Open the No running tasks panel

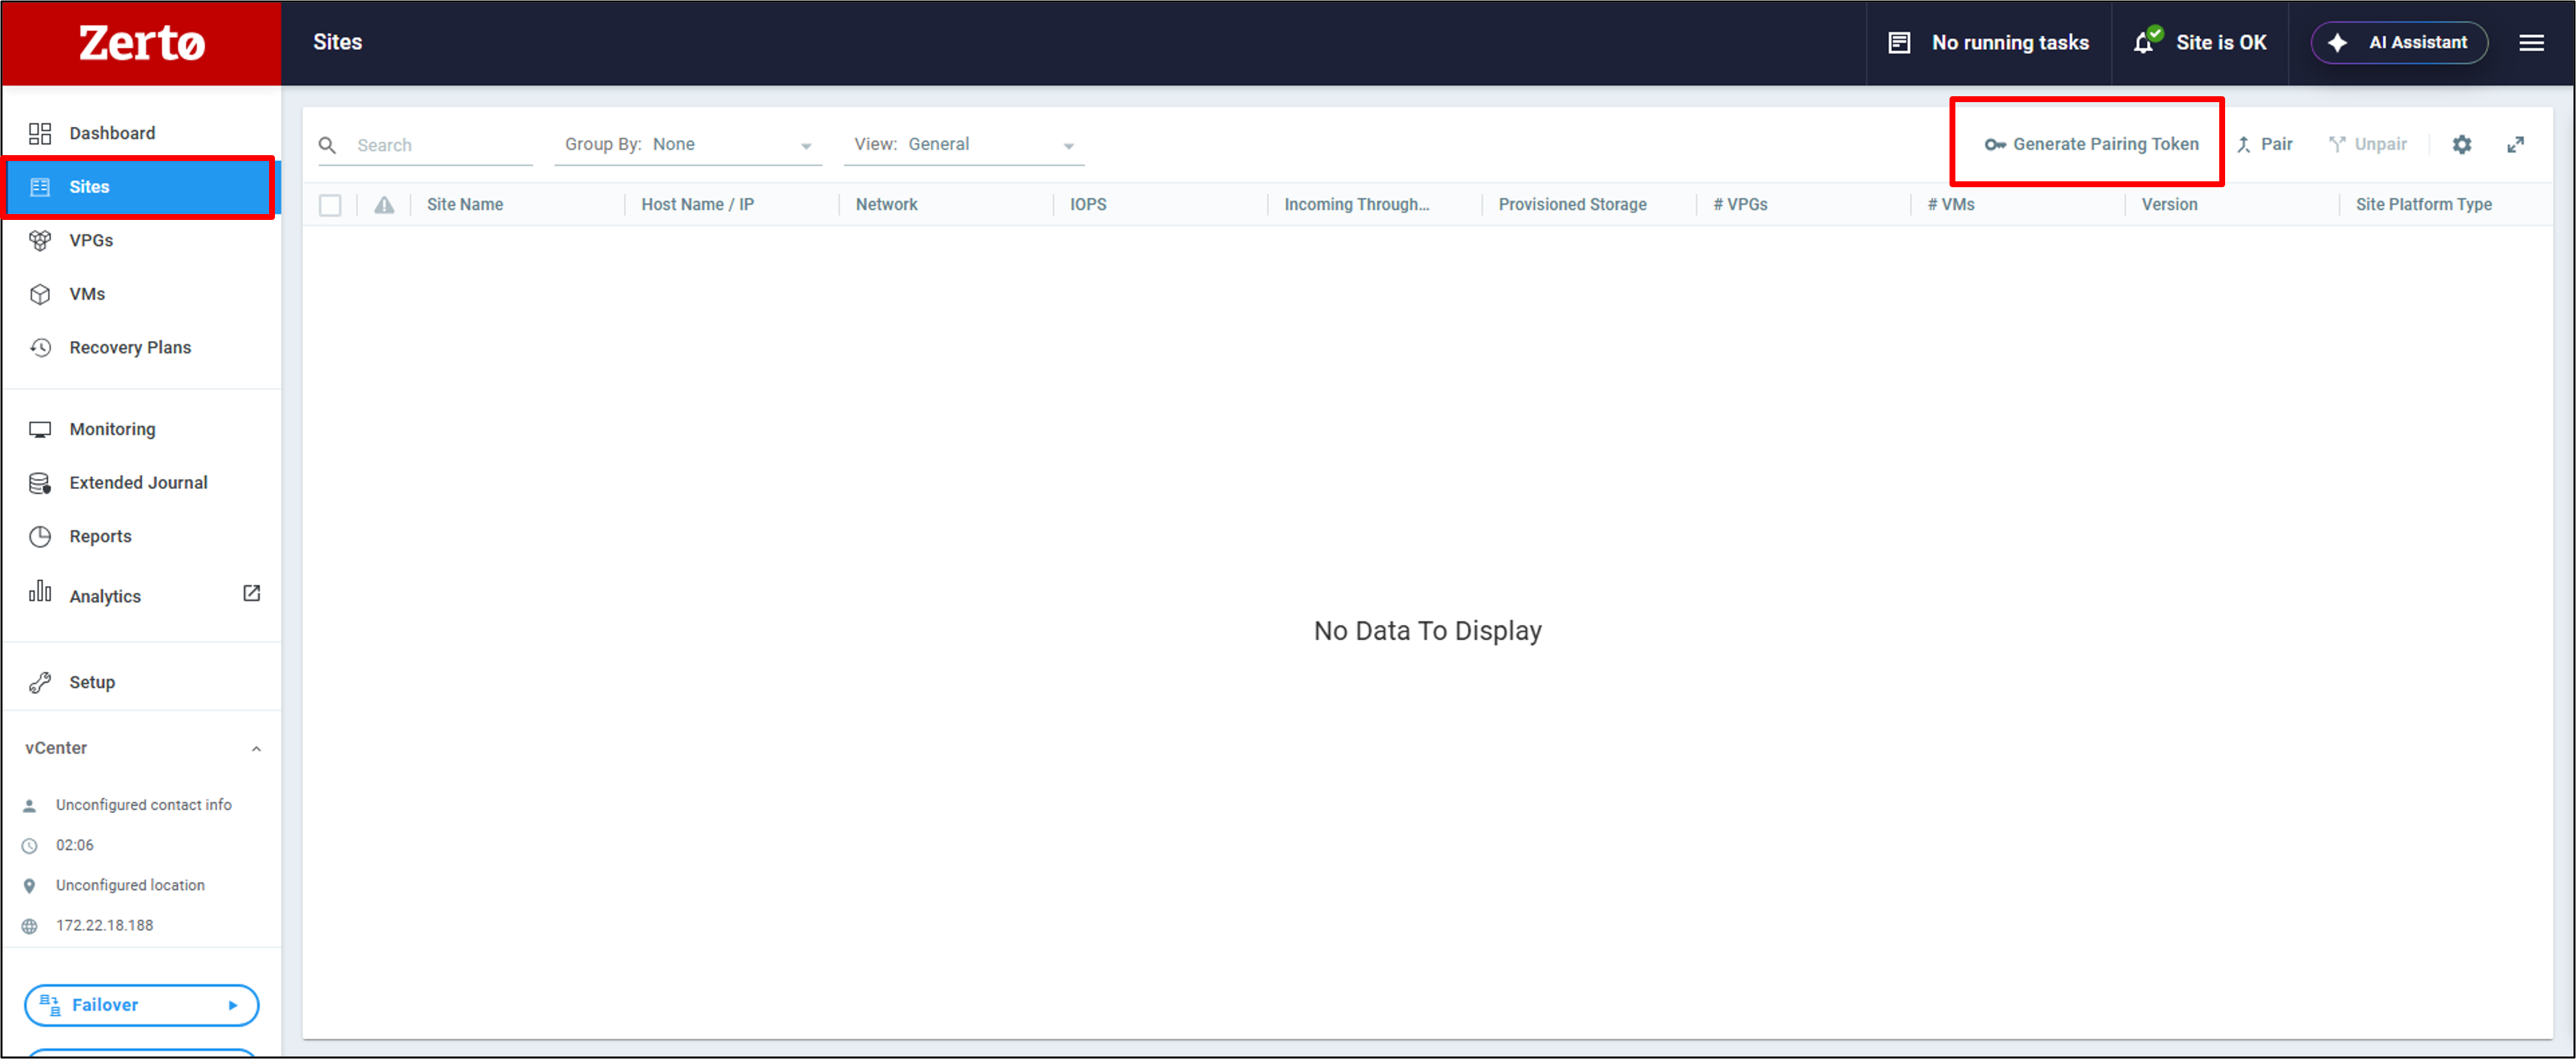1988,43
